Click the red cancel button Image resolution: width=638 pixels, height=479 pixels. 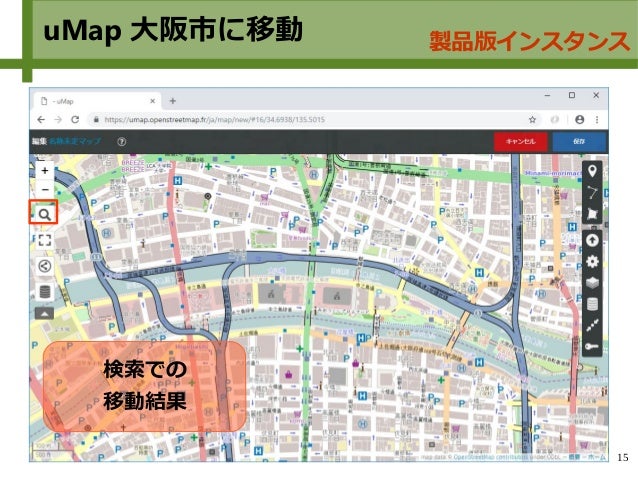tap(520, 142)
